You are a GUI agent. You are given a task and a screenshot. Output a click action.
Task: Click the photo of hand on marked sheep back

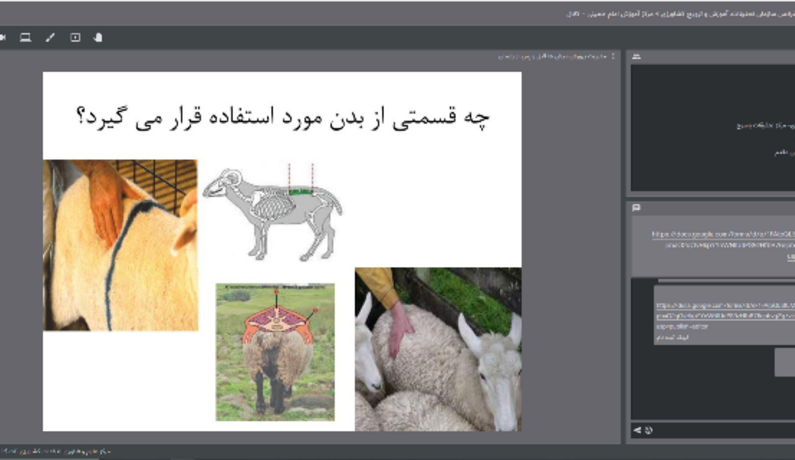[121, 245]
